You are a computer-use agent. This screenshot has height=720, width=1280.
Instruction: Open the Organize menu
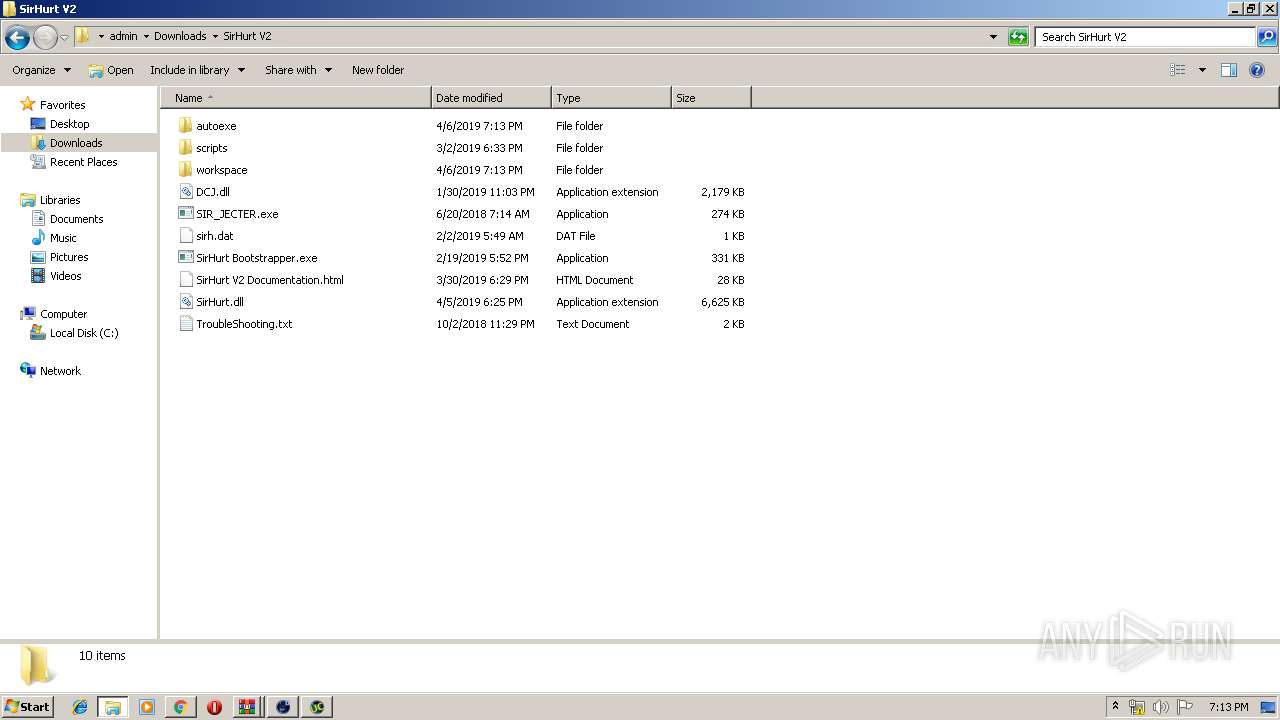pos(41,70)
